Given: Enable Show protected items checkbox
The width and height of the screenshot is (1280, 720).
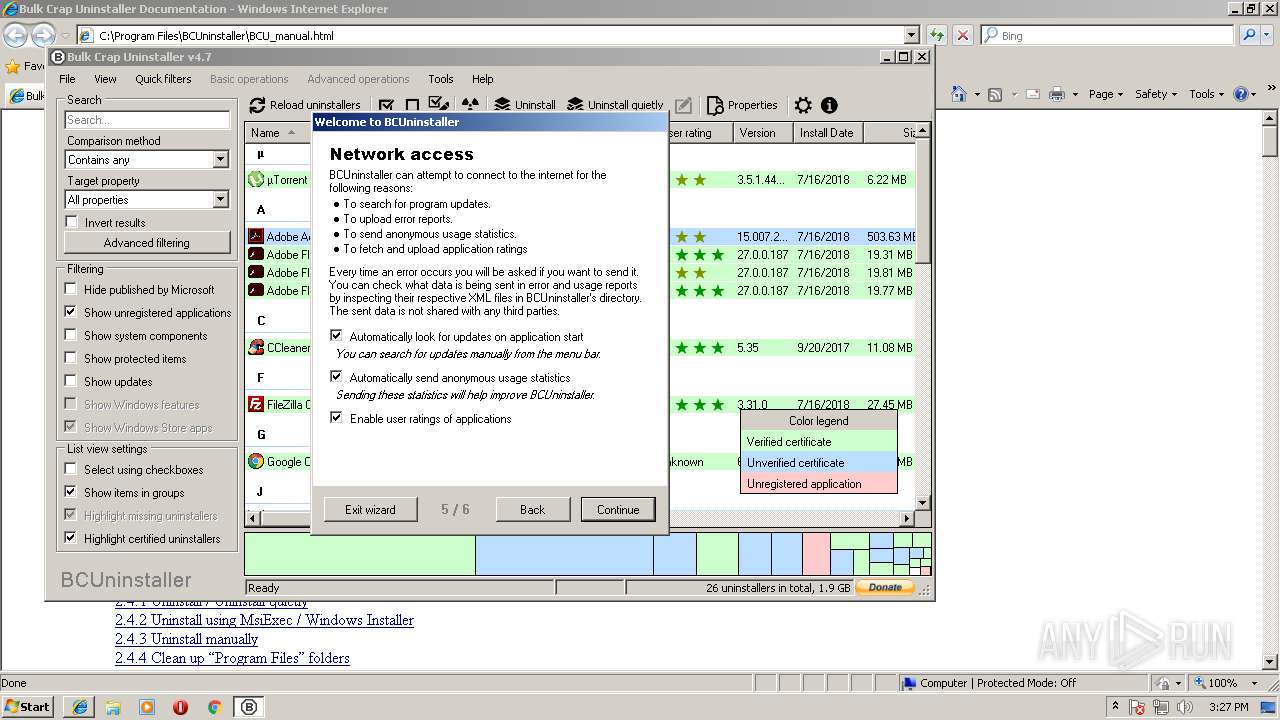Looking at the screenshot, I should tap(71, 358).
